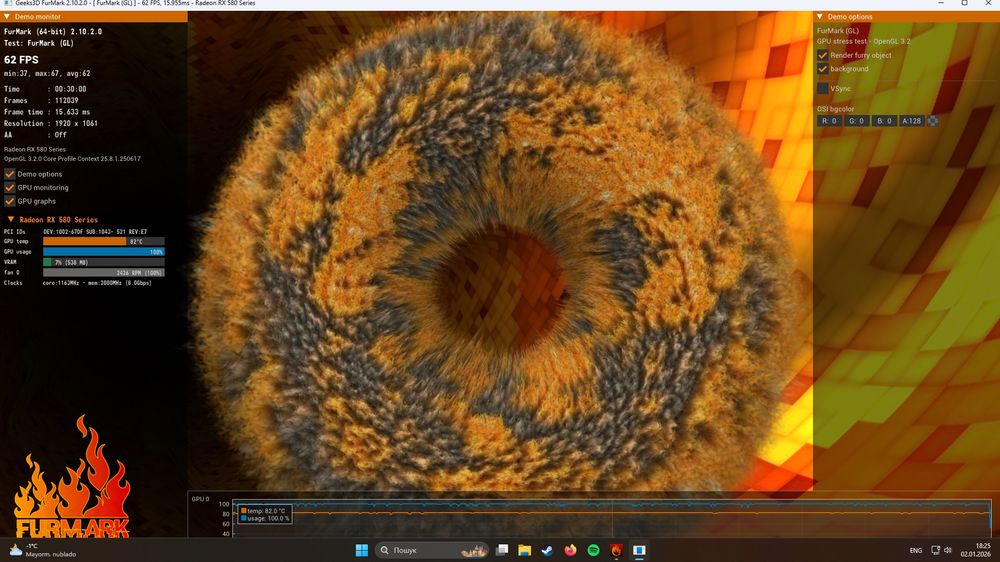Uncheck the background checkbox
Image resolution: width=1000 pixels, height=562 pixels.
[823, 69]
